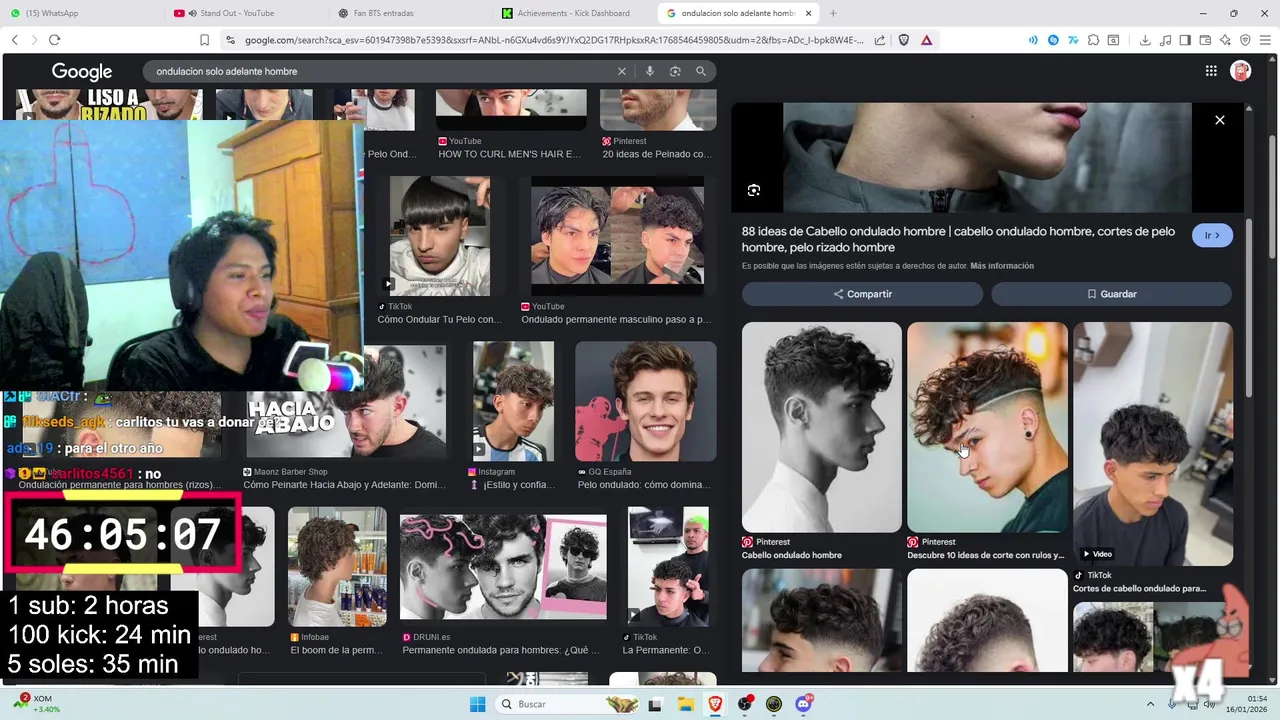Open the Brave Rewards triangle icon
The height and width of the screenshot is (720, 1280).
[x=927, y=40]
